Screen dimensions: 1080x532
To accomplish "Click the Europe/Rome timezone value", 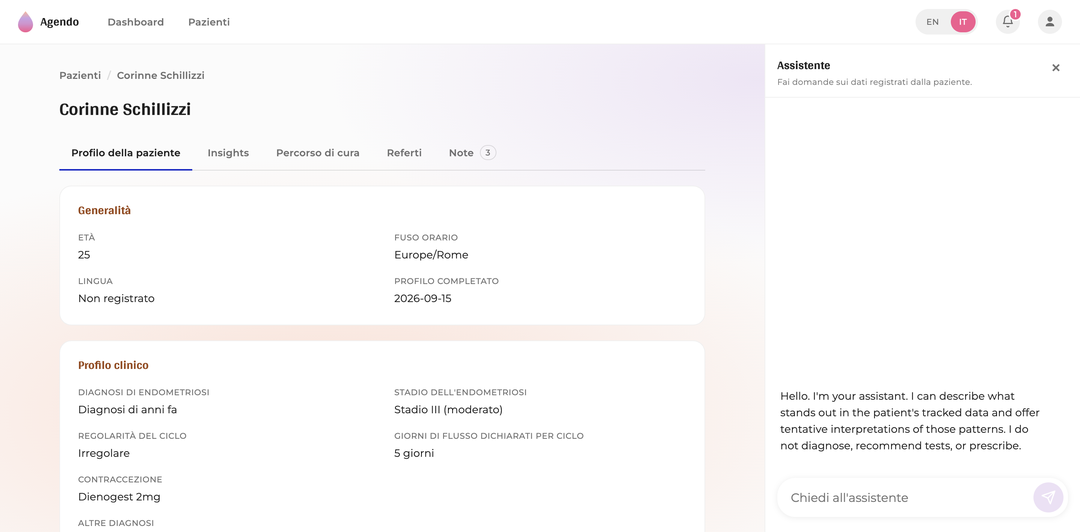I will point(431,255).
